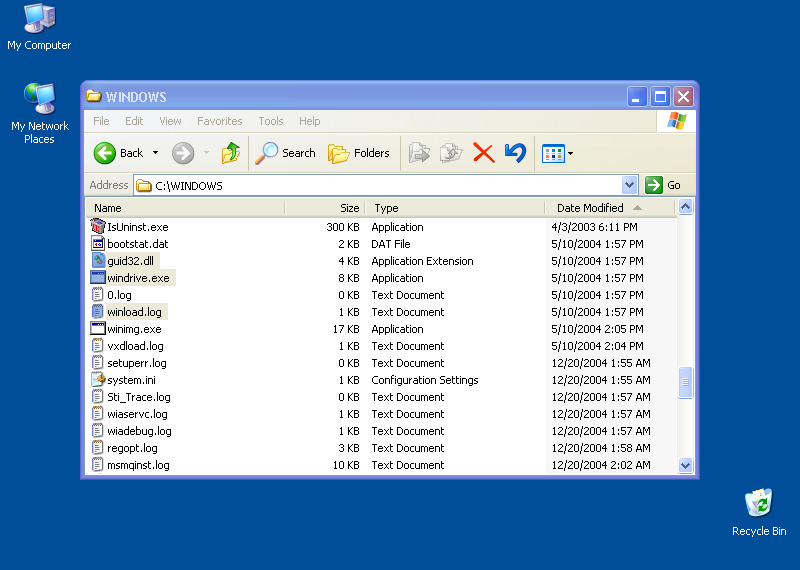The height and width of the screenshot is (570, 800).
Task: Open the Help menu
Action: [x=310, y=121]
